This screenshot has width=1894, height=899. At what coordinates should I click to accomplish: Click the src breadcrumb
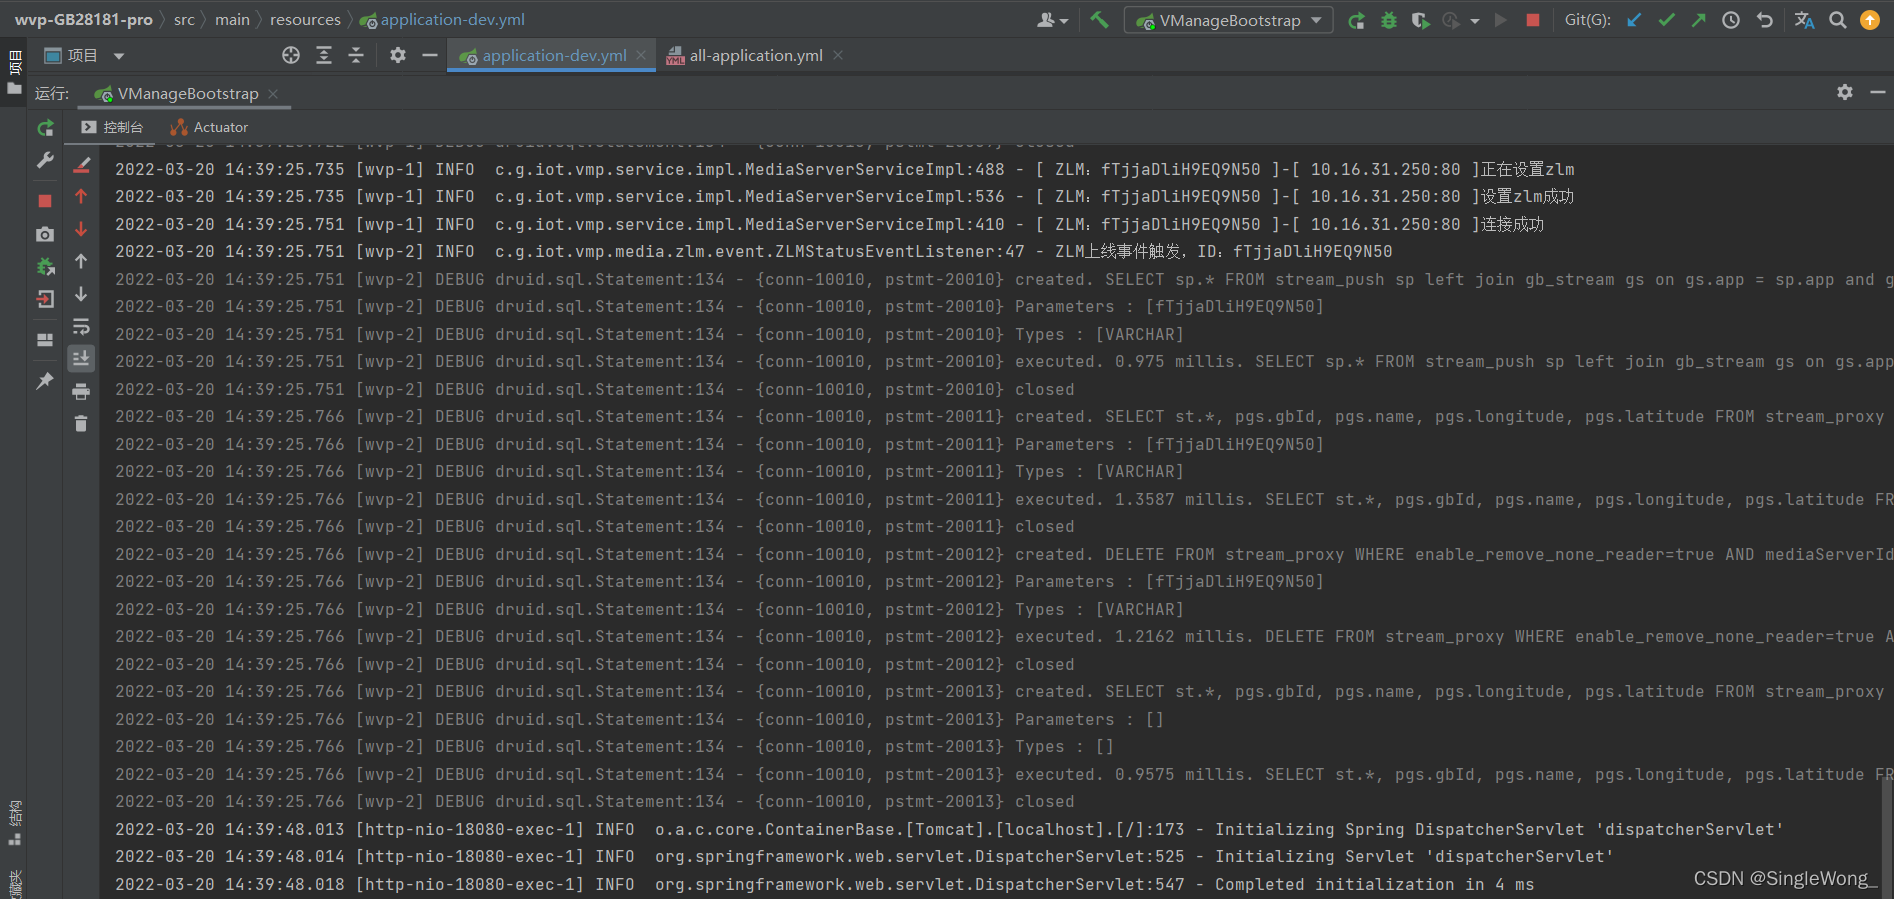184,20
